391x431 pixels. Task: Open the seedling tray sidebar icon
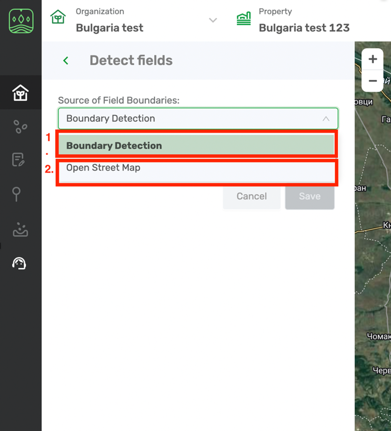tap(20, 229)
